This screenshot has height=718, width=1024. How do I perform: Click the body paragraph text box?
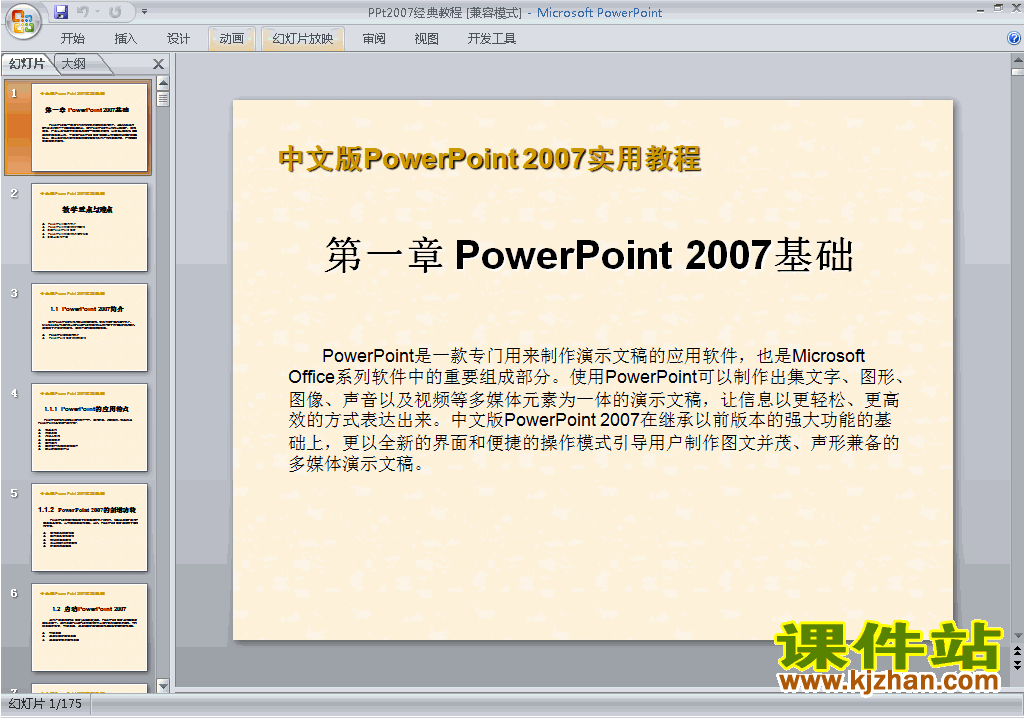tap(596, 410)
